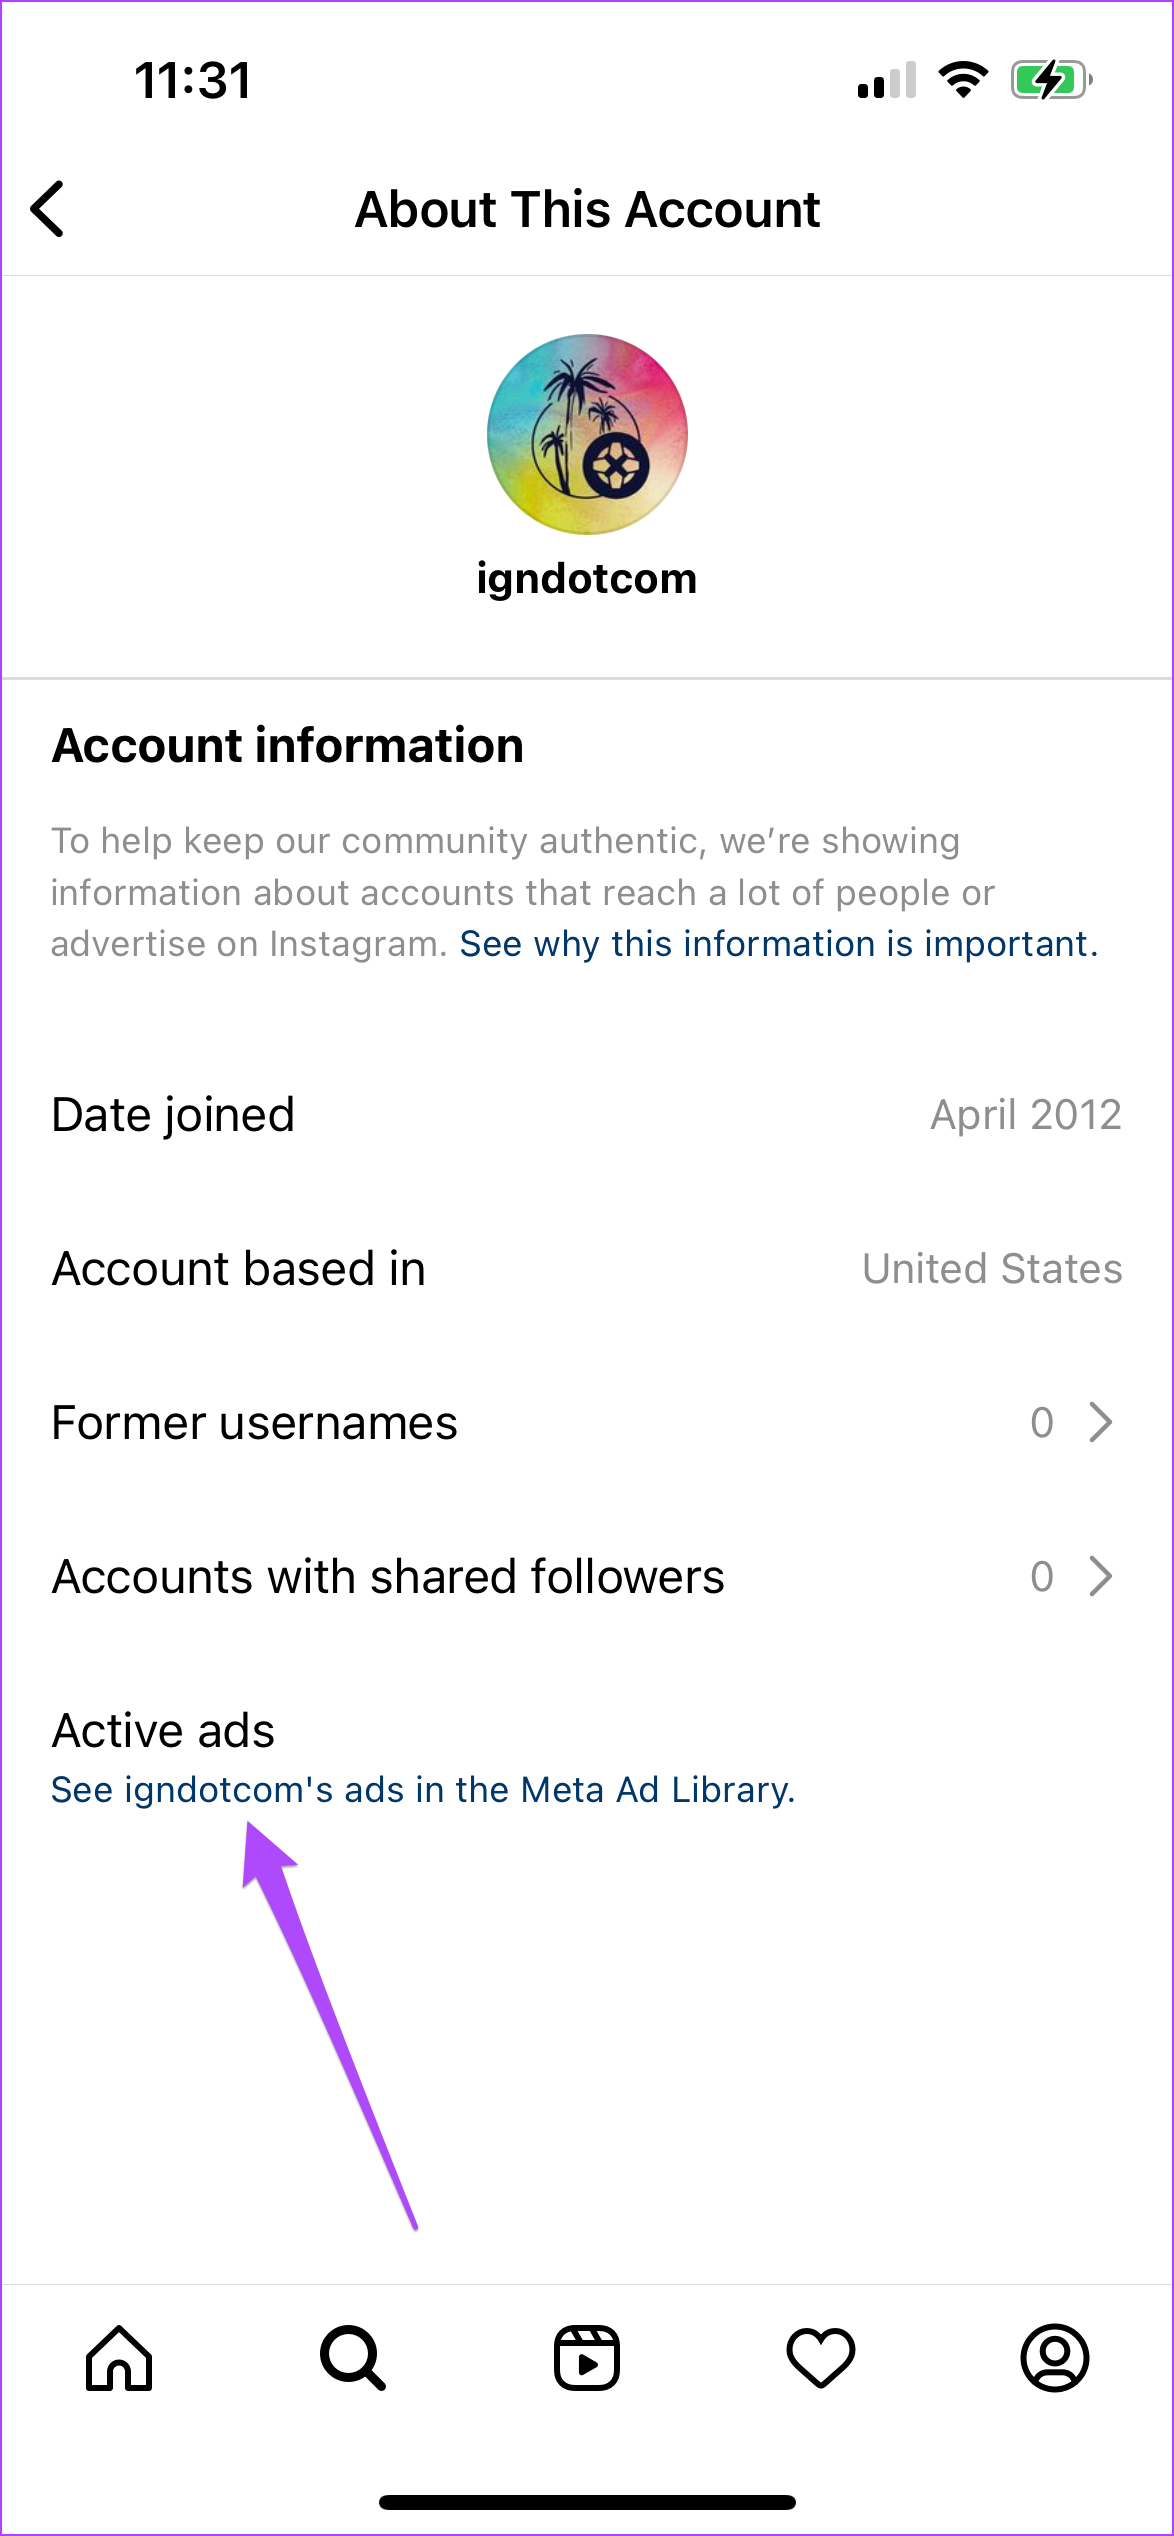1174x2536 pixels.
Task: Click 'See why this information is important' link
Action: click(778, 944)
